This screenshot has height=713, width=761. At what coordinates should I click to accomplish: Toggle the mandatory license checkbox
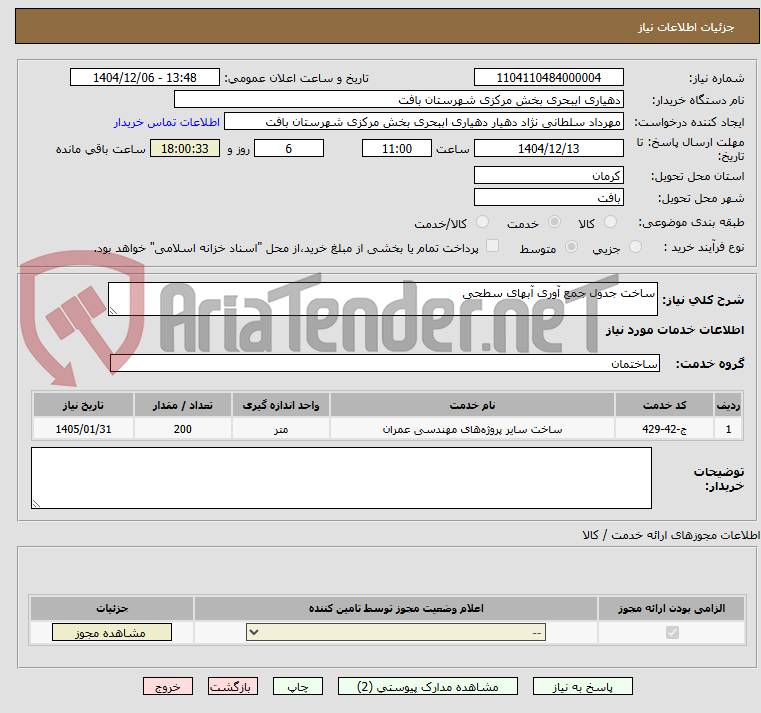[672, 632]
